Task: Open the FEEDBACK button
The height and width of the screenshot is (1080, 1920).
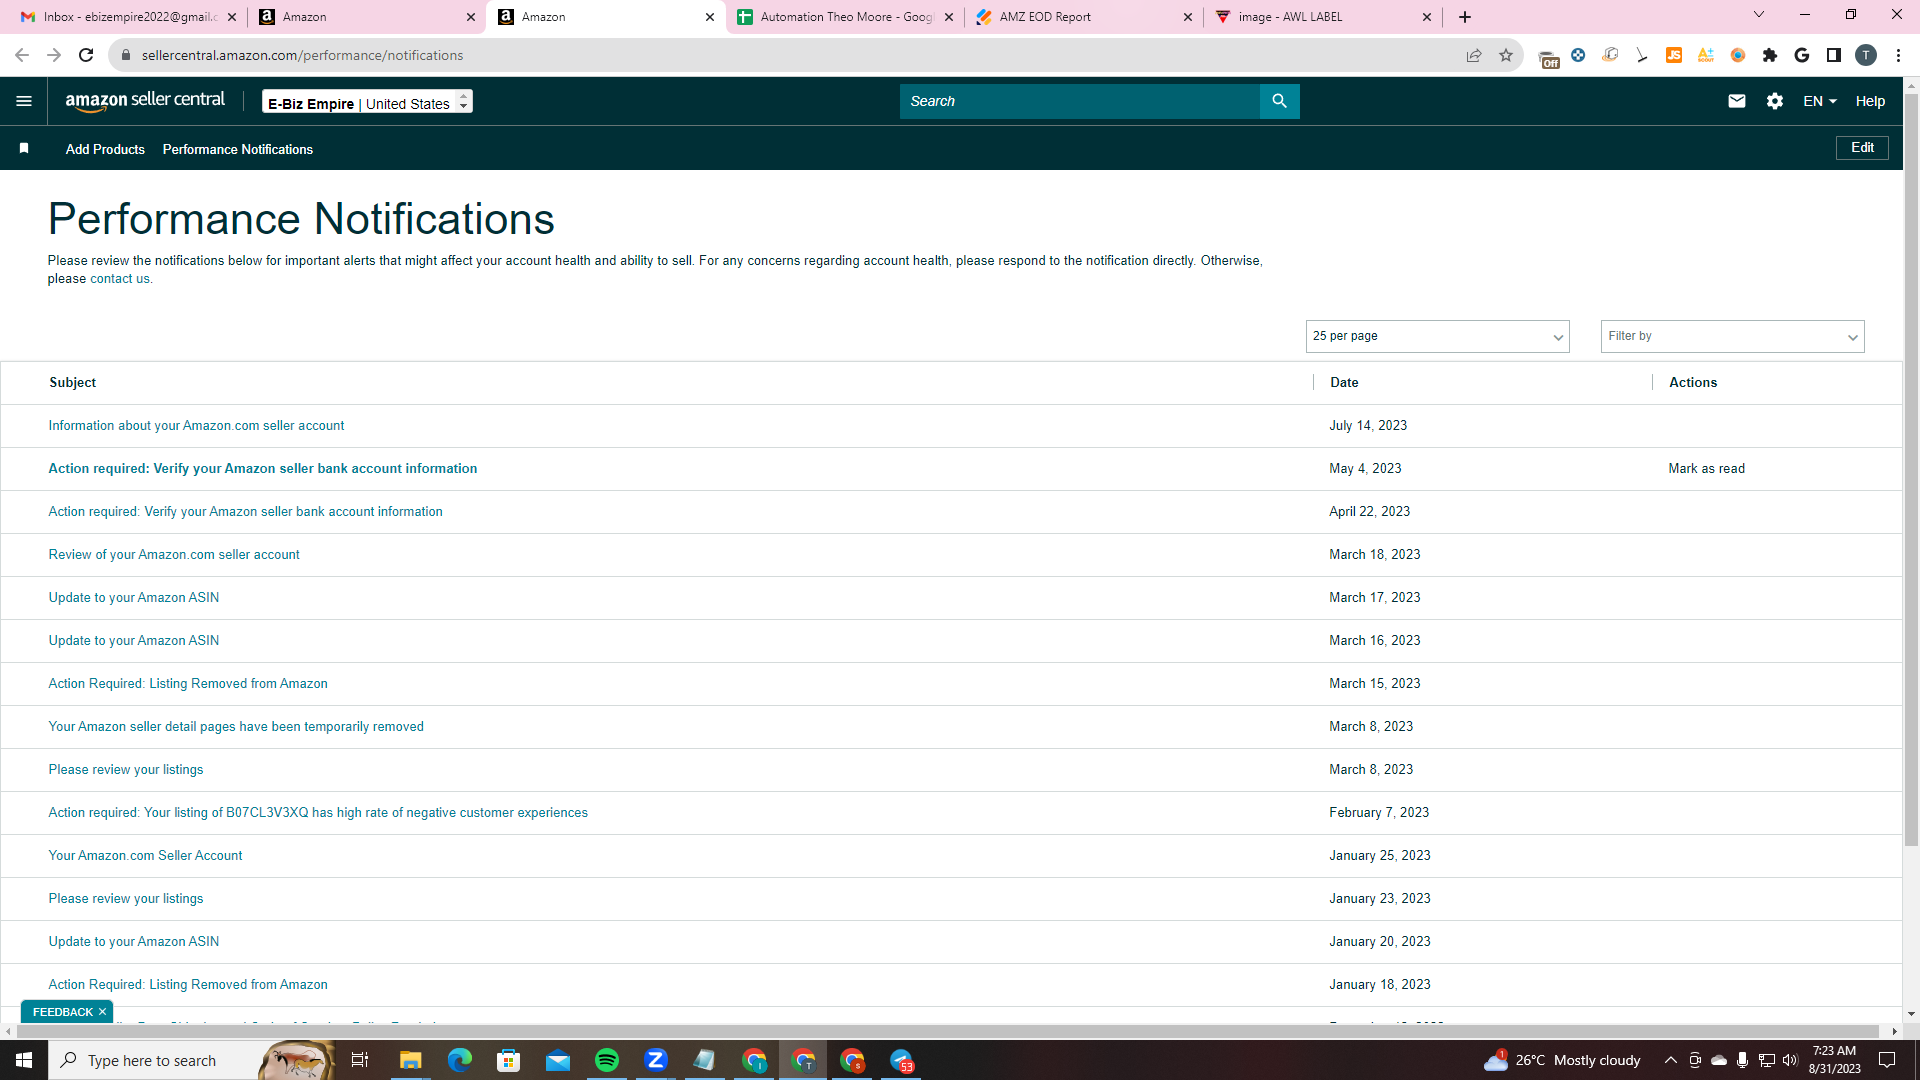Action: (x=62, y=1012)
